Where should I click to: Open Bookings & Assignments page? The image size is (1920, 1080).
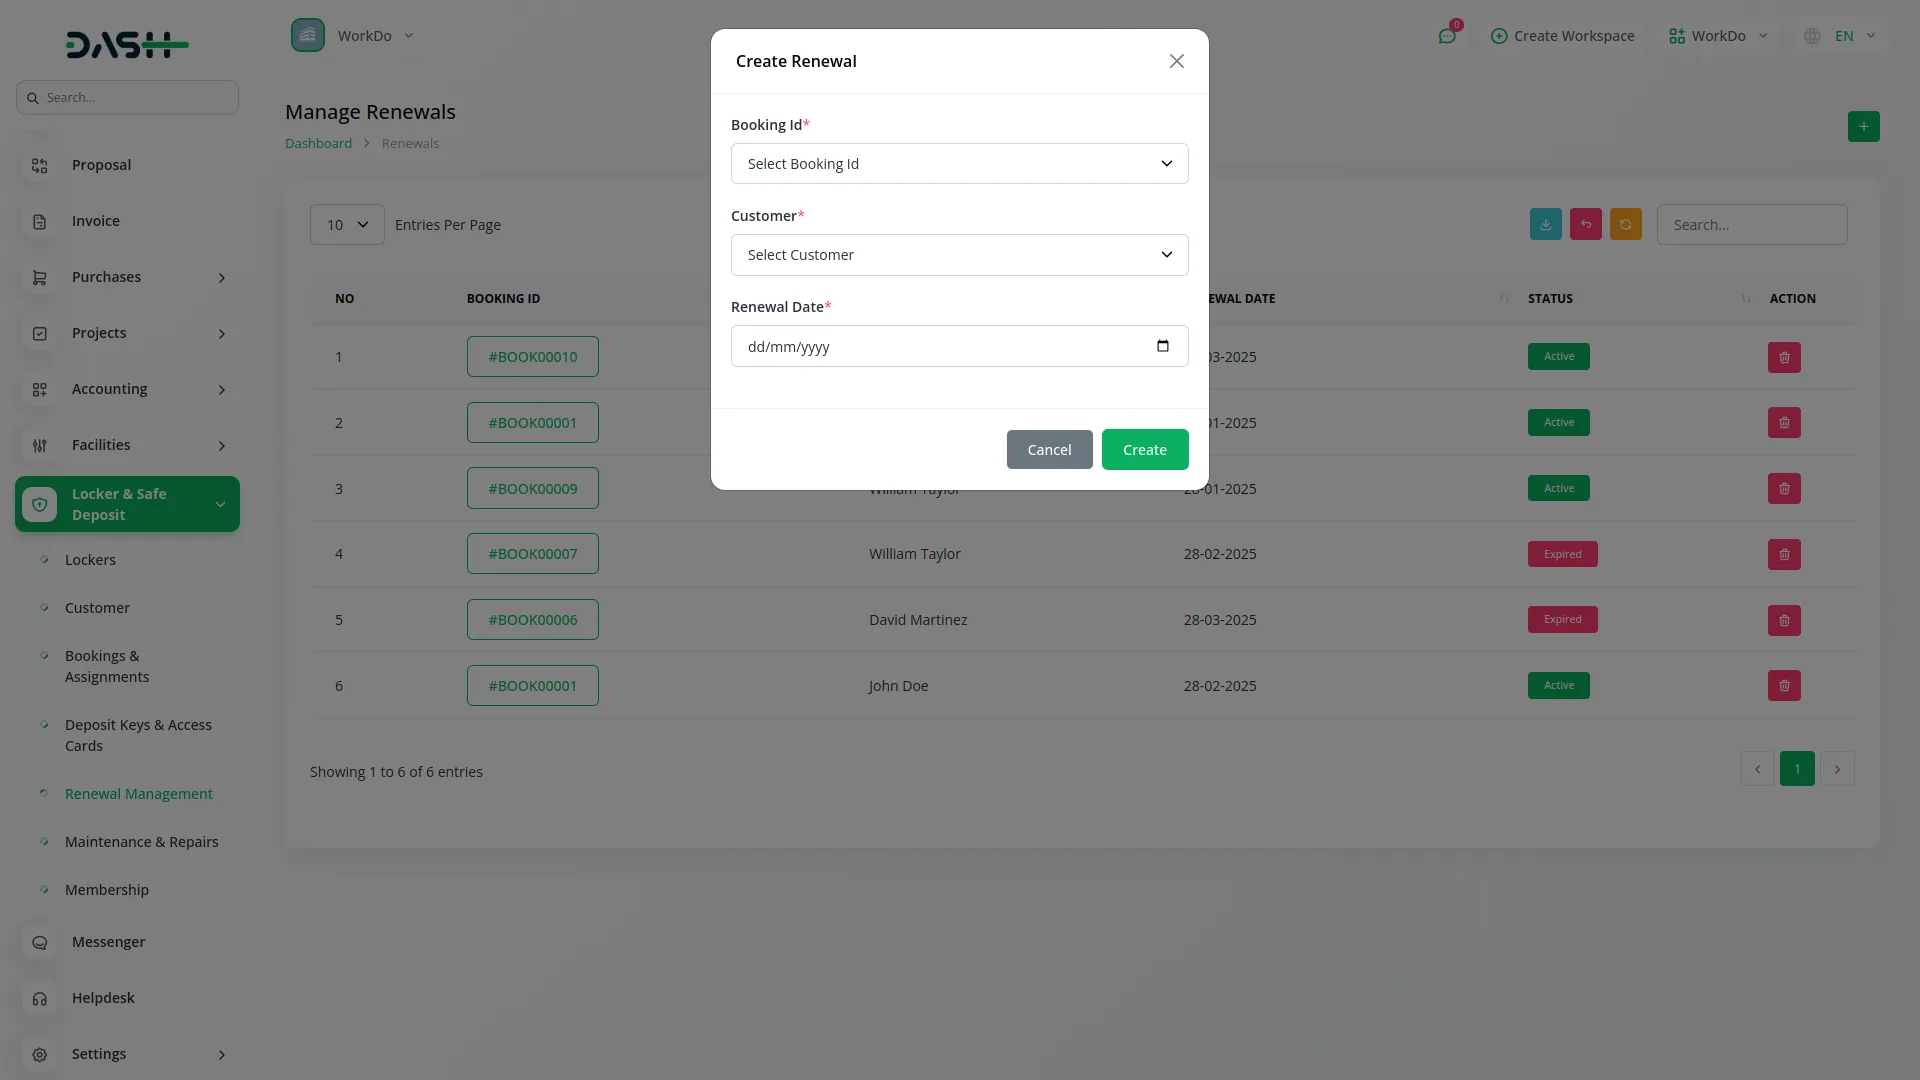(106, 666)
